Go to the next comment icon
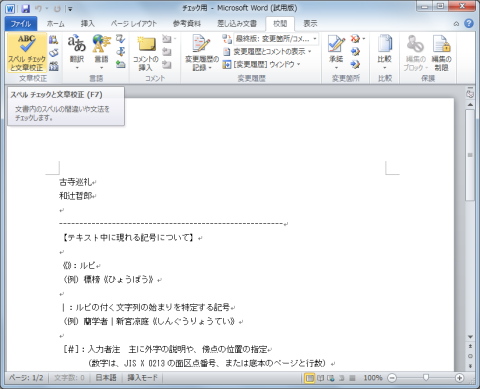The image size is (480, 389). pyautogui.click(x=167, y=64)
